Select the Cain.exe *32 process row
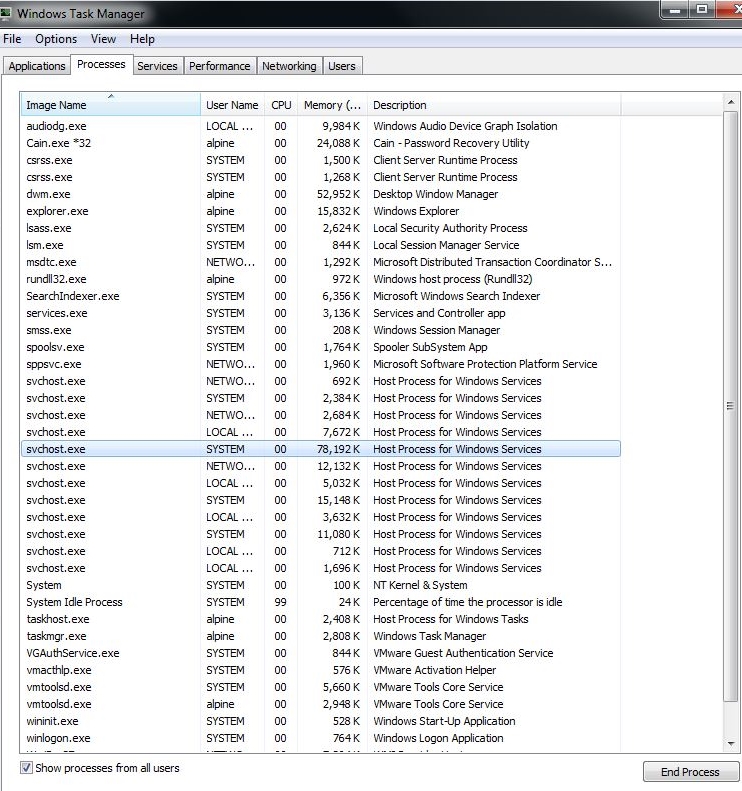The image size is (742, 791). pyautogui.click(x=58, y=143)
